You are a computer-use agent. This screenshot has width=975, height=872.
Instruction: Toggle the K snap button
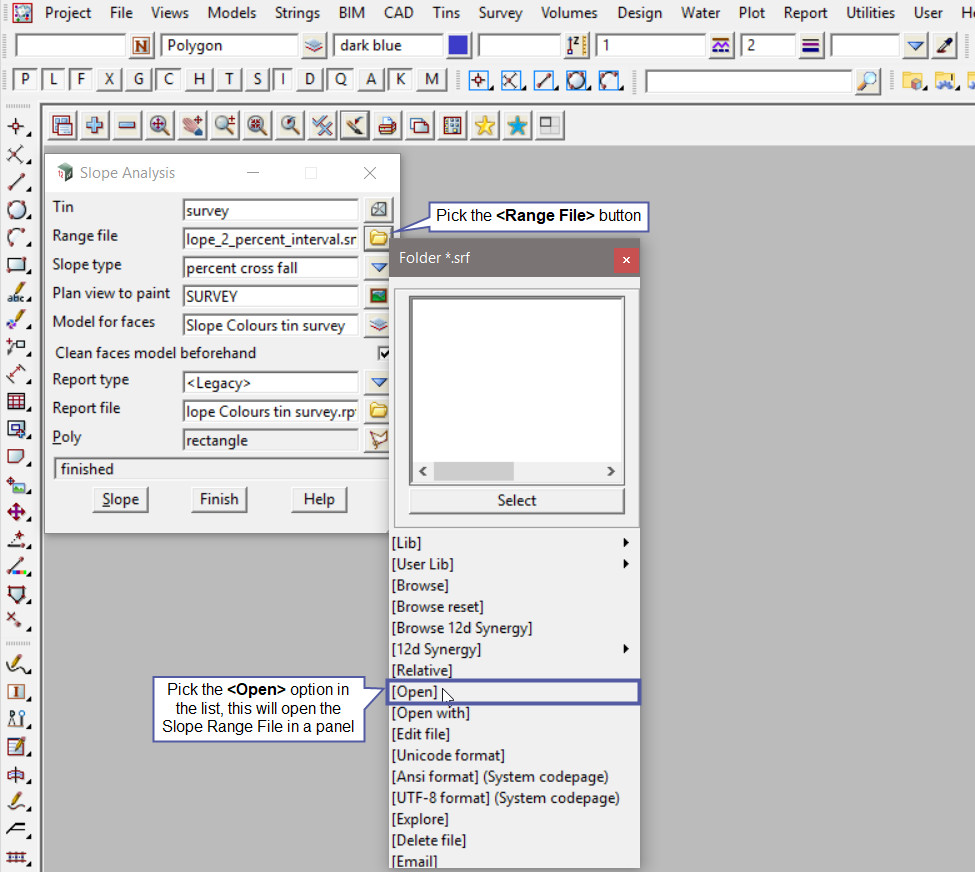(401, 80)
